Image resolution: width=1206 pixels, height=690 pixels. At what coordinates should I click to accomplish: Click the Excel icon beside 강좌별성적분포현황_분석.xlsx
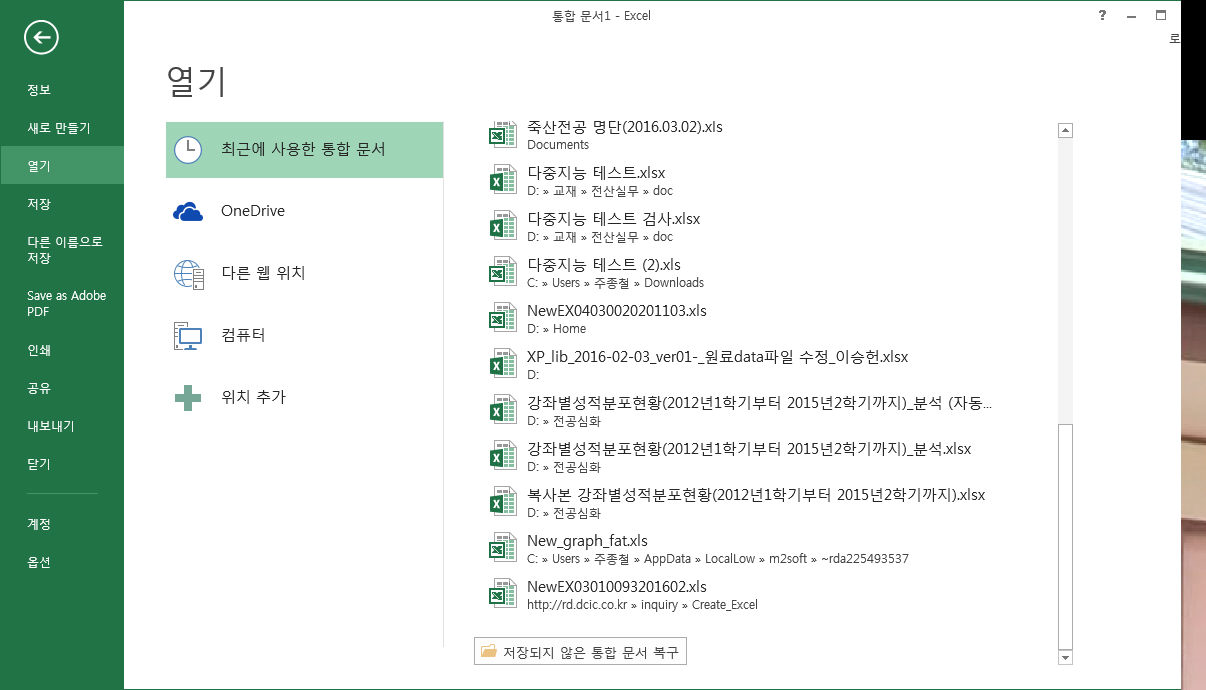tap(501, 456)
